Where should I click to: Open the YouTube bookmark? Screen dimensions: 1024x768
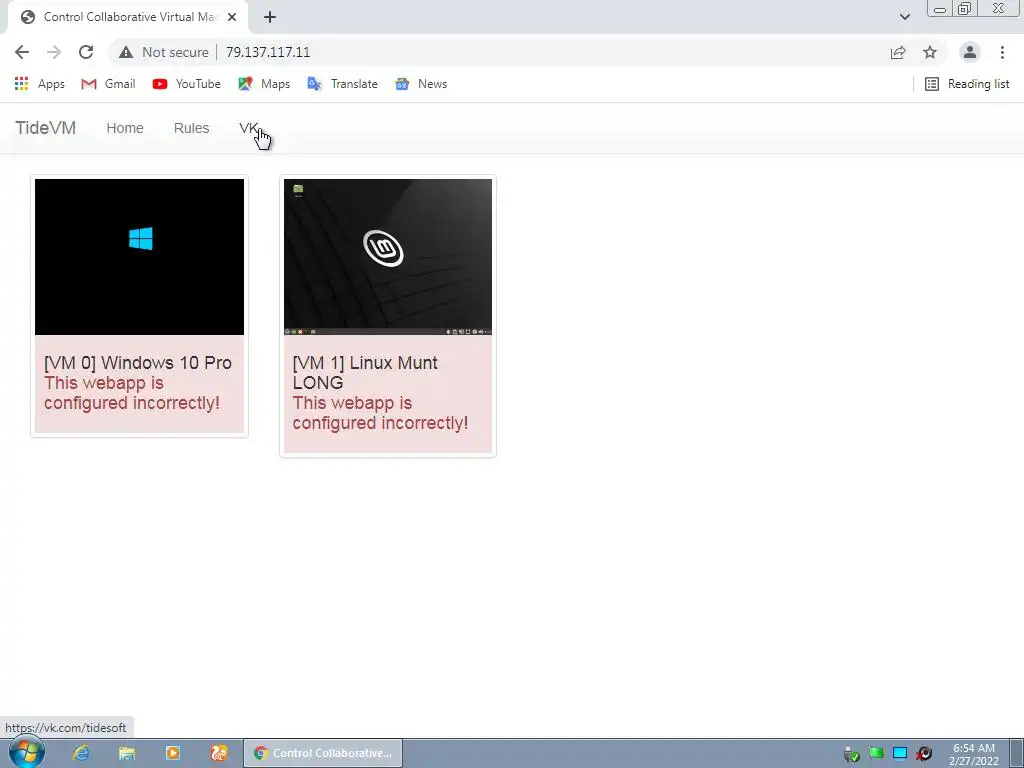pos(187,84)
